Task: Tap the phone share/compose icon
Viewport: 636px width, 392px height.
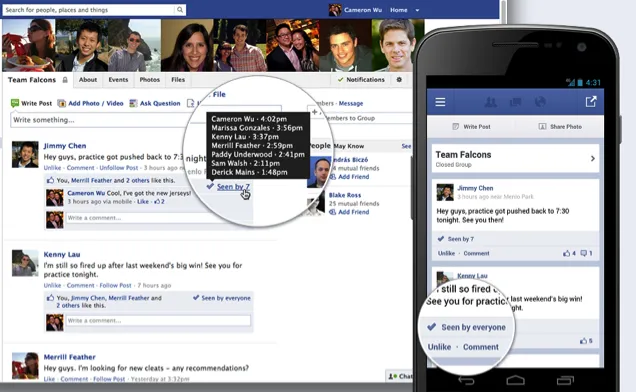Action: point(591,101)
